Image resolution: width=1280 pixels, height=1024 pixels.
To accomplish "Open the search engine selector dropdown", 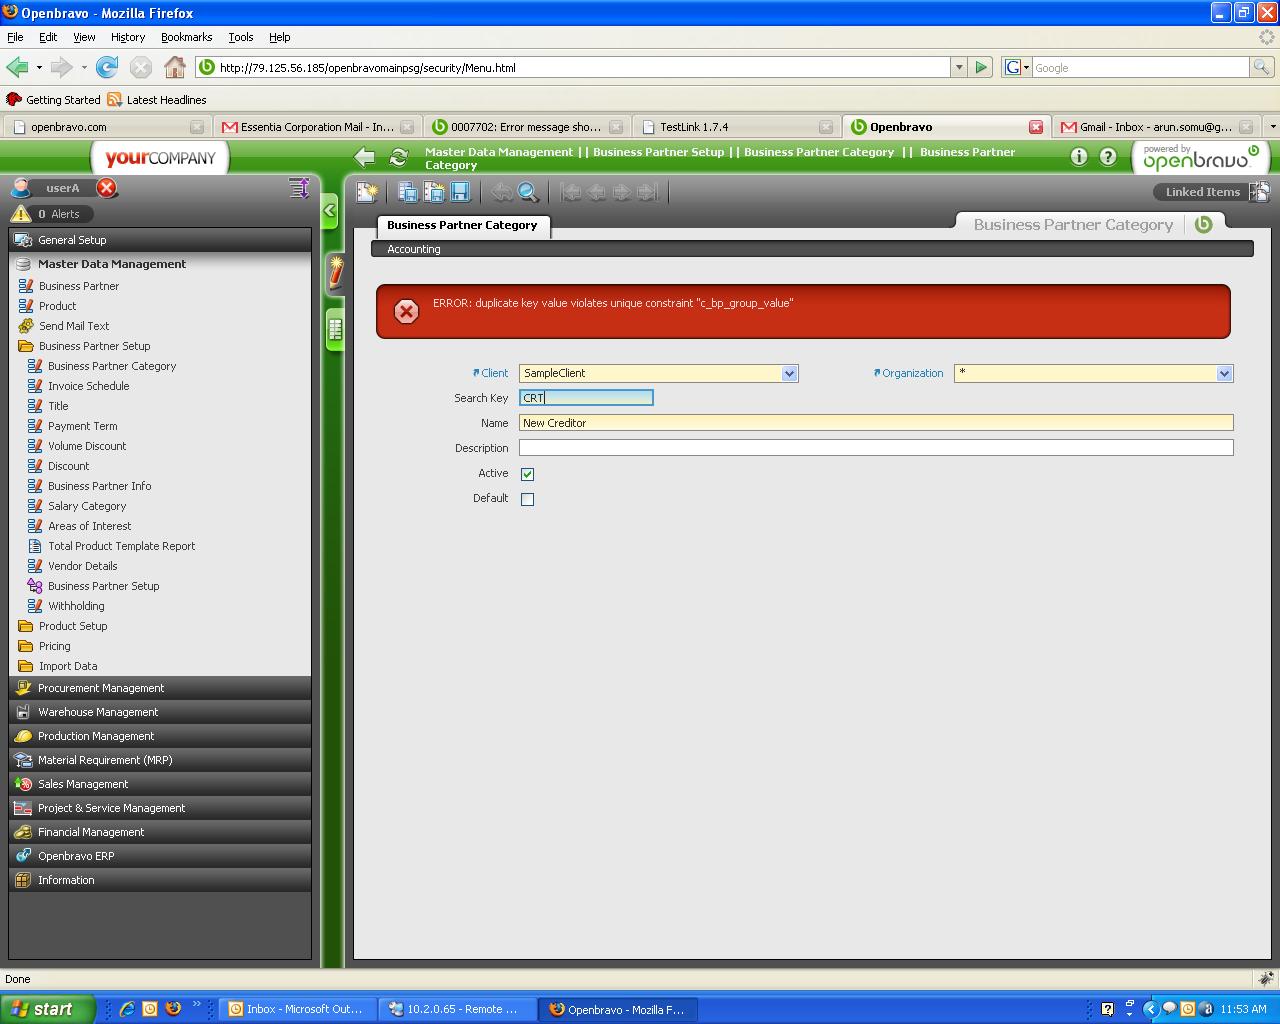I will pyautogui.click(x=1016, y=67).
